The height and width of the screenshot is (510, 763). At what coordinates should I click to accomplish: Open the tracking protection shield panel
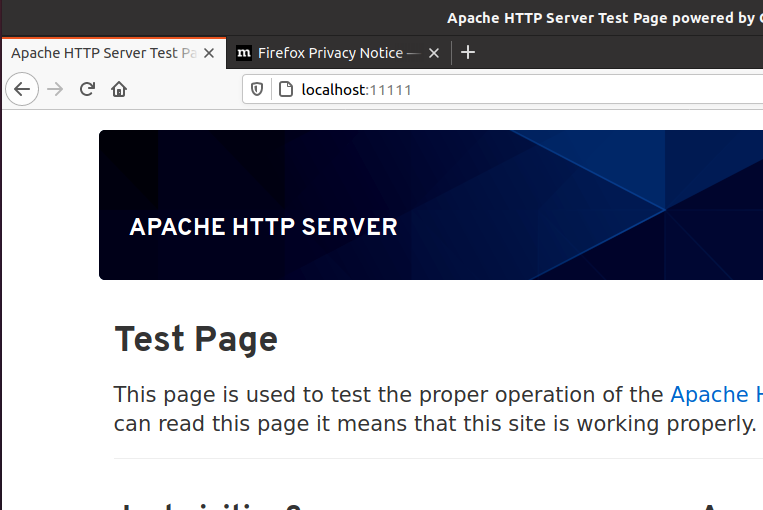click(257, 90)
